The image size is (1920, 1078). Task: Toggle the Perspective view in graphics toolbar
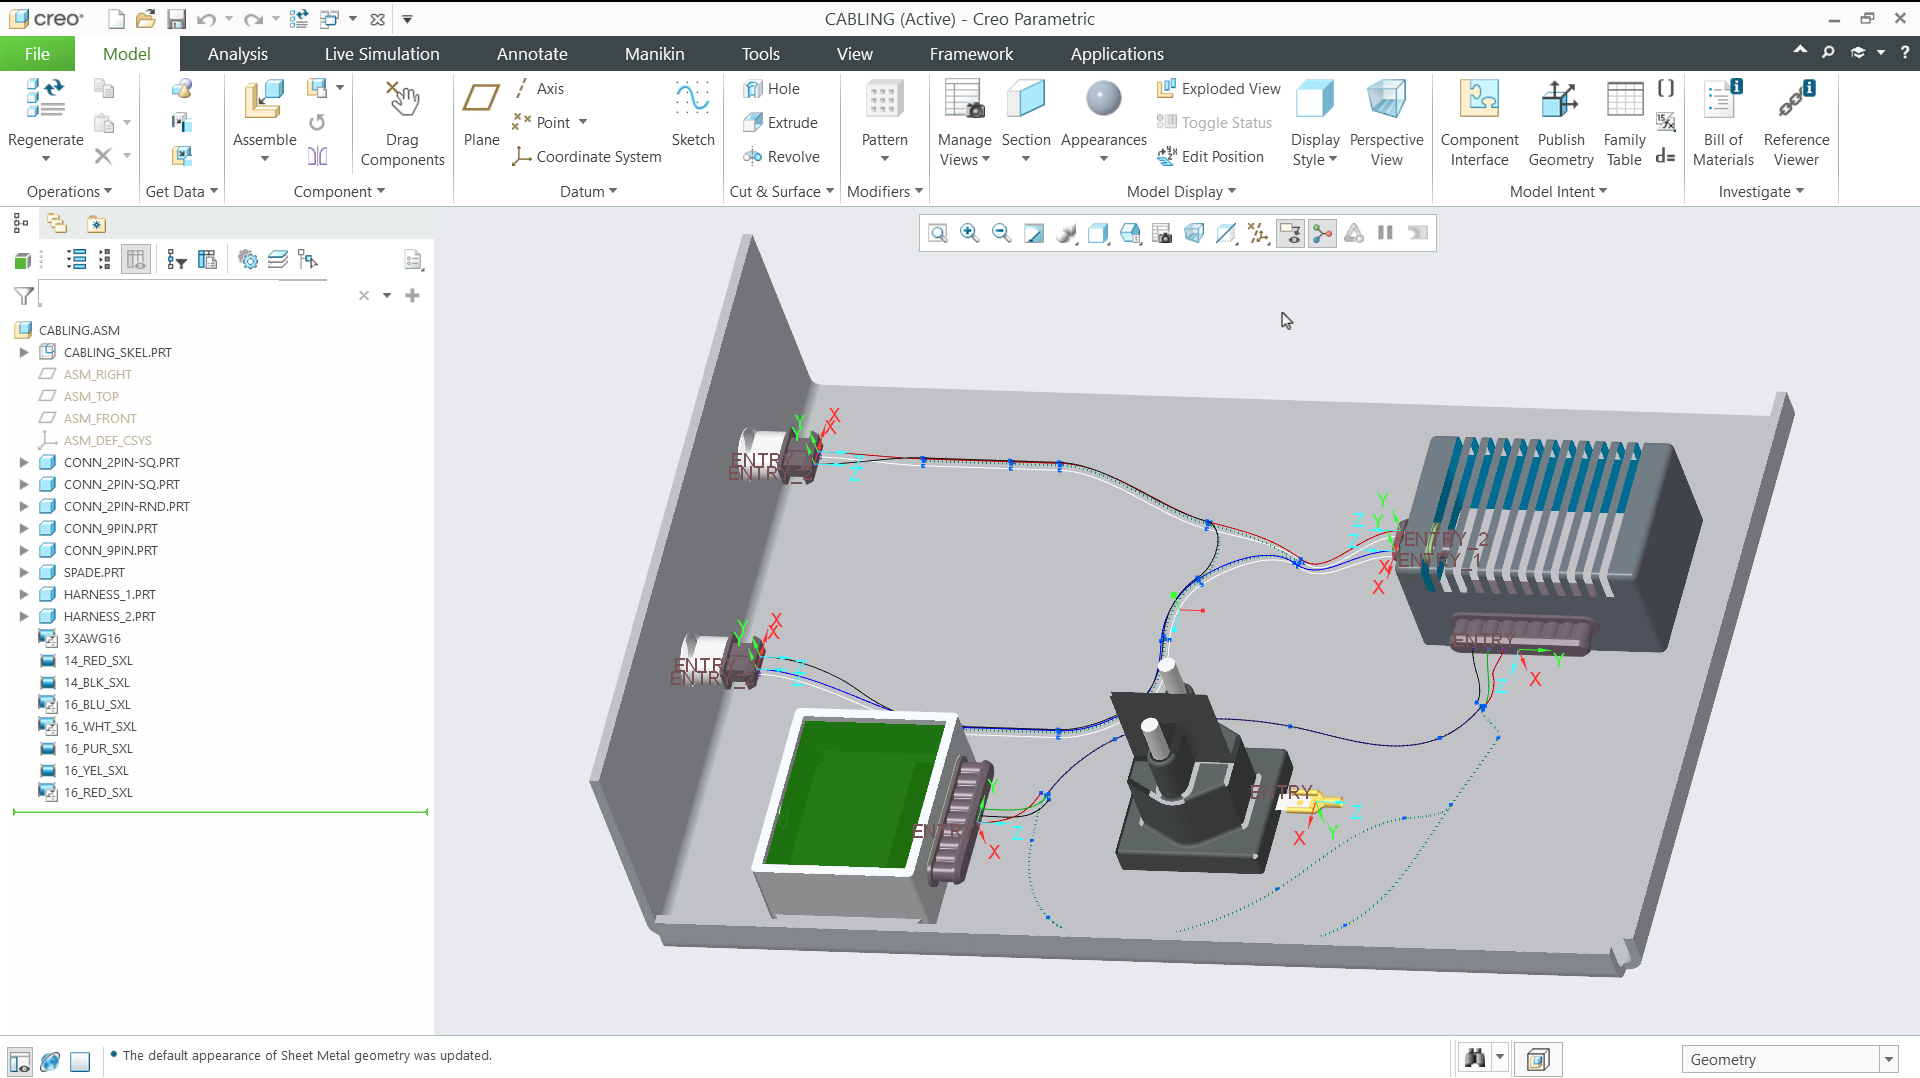[1194, 233]
